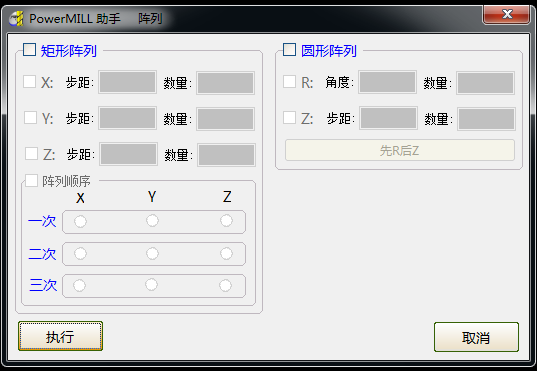Viewport: 537px width, 371px height.
Task: Tick the Z: checkbox under 圆形阵列
Action: click(x=289, y=118)
